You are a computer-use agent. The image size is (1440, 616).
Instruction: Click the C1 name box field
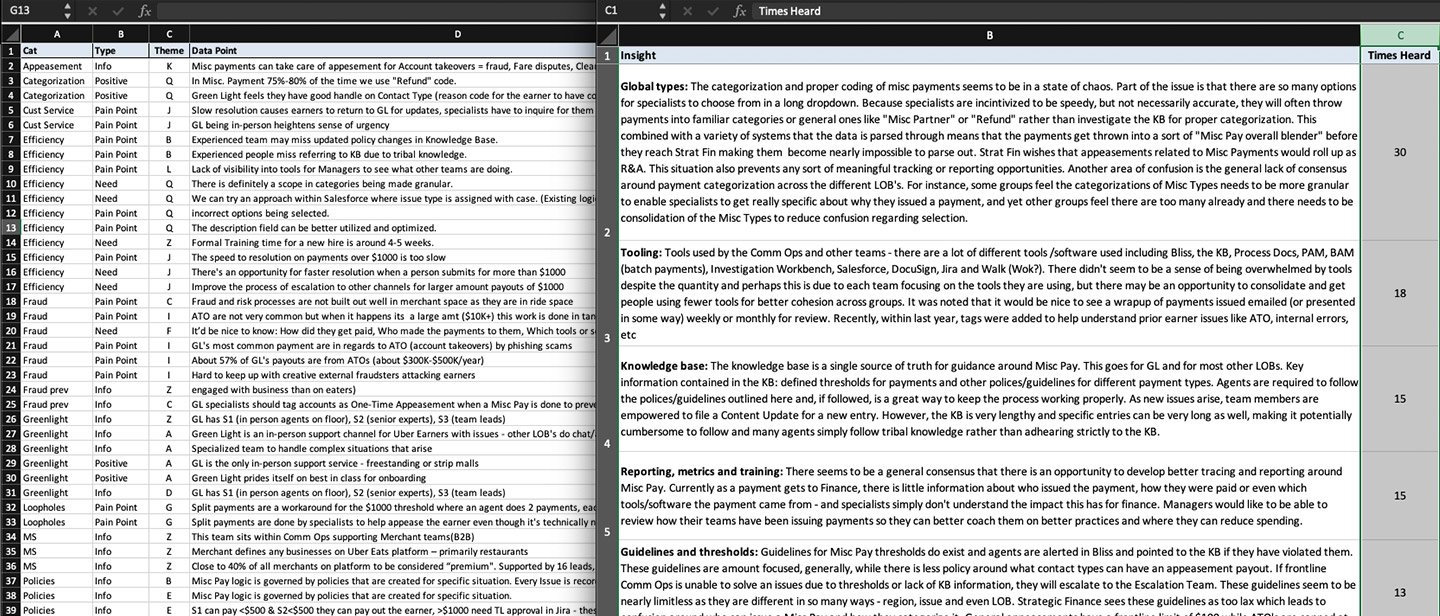pyautogui.click(x=628, y=11)
